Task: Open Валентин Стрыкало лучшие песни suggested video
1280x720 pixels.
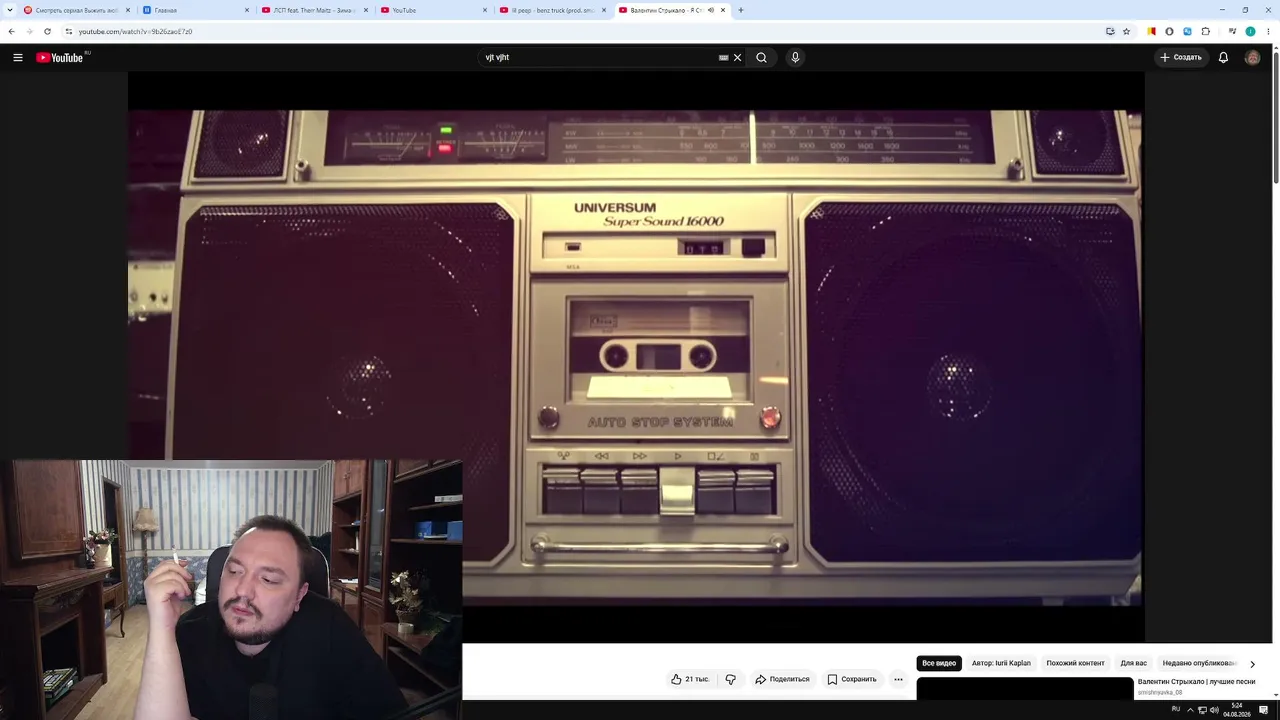Action: 1196,682
